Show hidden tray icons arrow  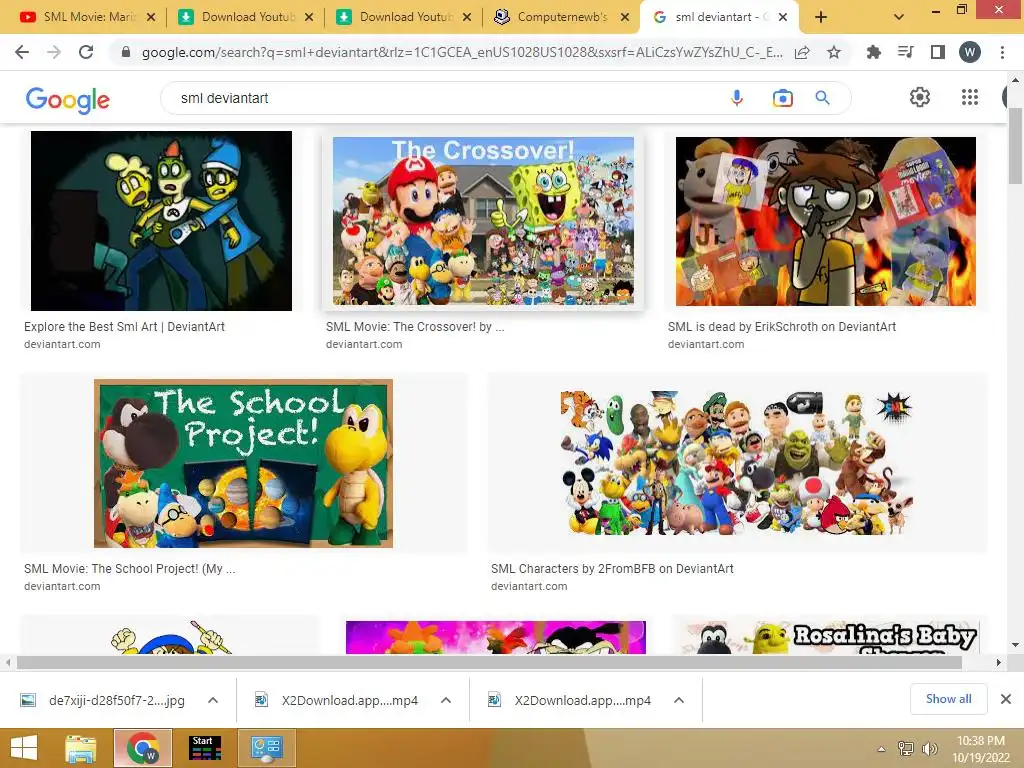(x=882, y=749)
